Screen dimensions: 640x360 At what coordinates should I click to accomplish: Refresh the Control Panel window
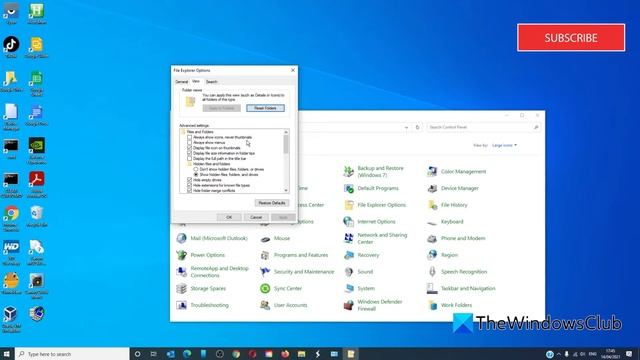pyautogui.click(x=417, y=127)
